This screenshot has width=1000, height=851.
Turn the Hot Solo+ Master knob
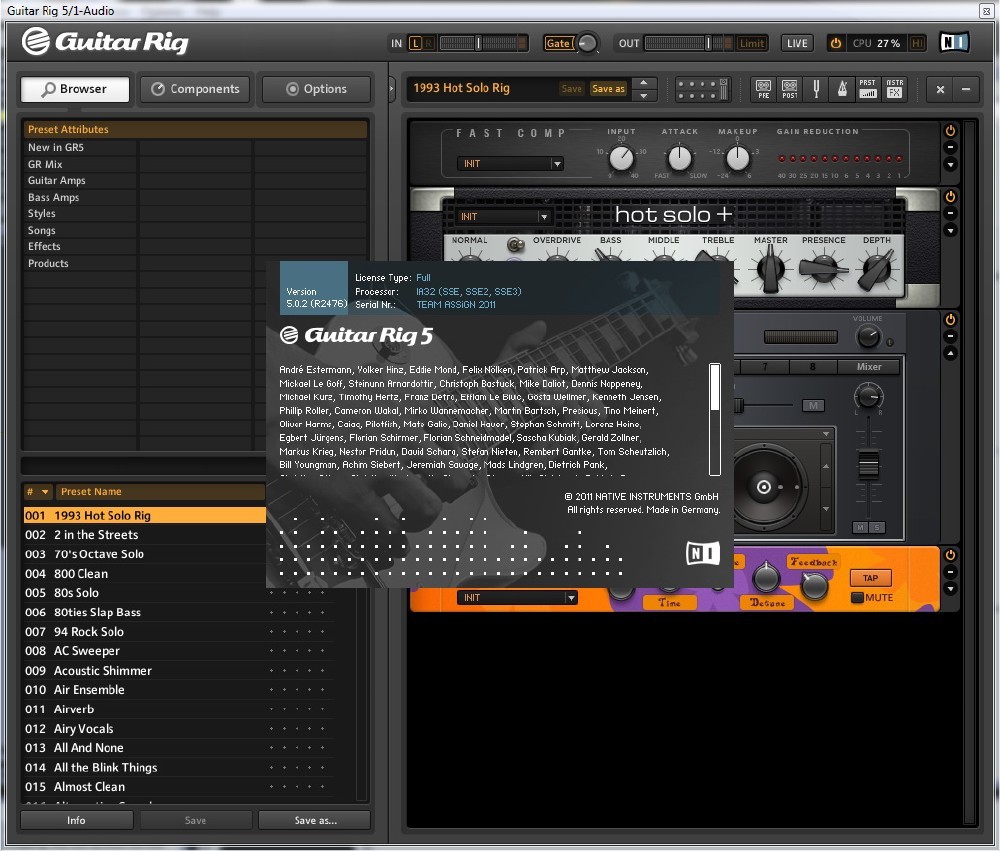[770, 269]
